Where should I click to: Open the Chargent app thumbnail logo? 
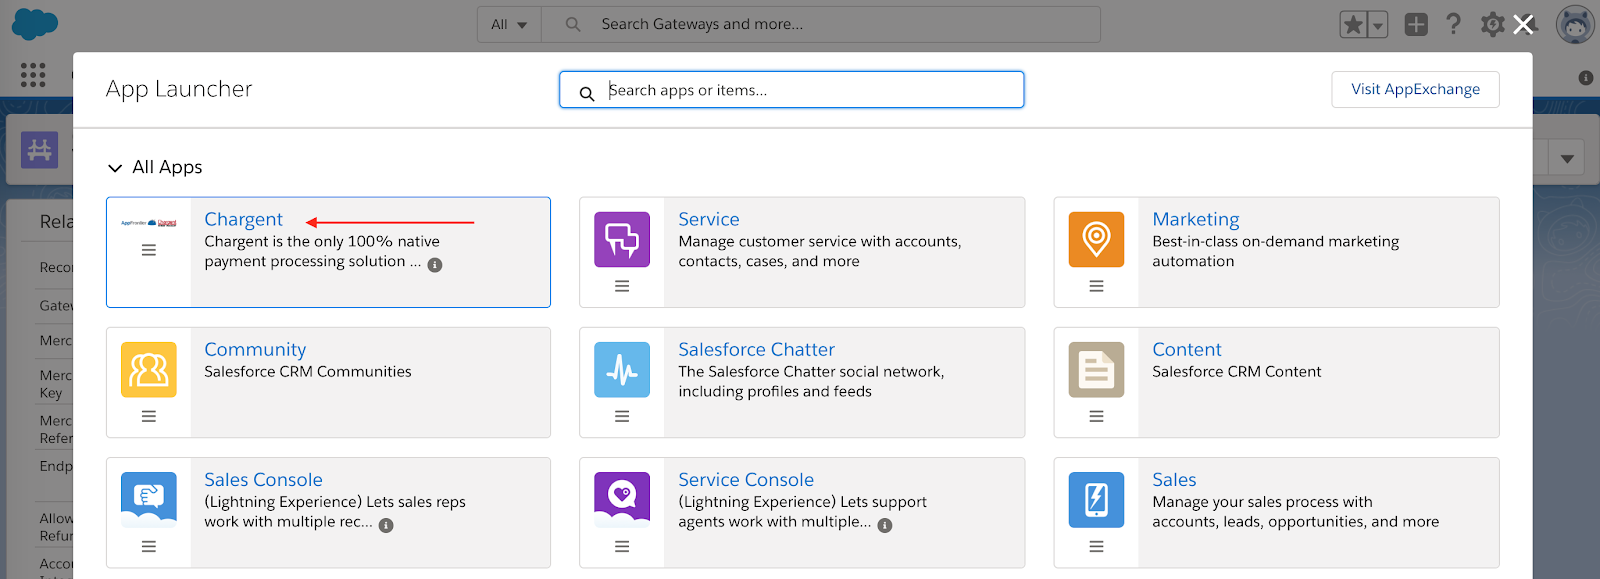(148, 223)
